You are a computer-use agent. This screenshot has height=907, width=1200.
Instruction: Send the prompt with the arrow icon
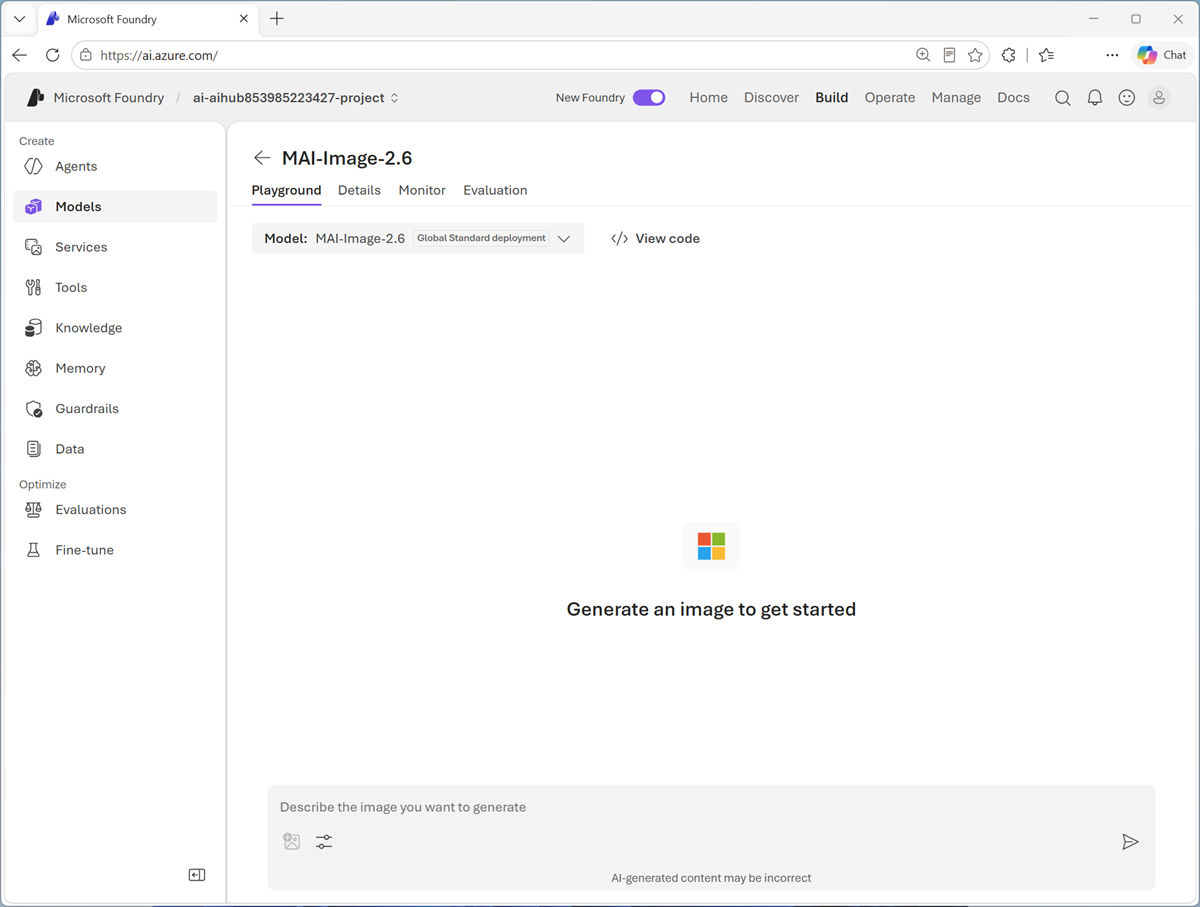click(x=1130, y=842)
